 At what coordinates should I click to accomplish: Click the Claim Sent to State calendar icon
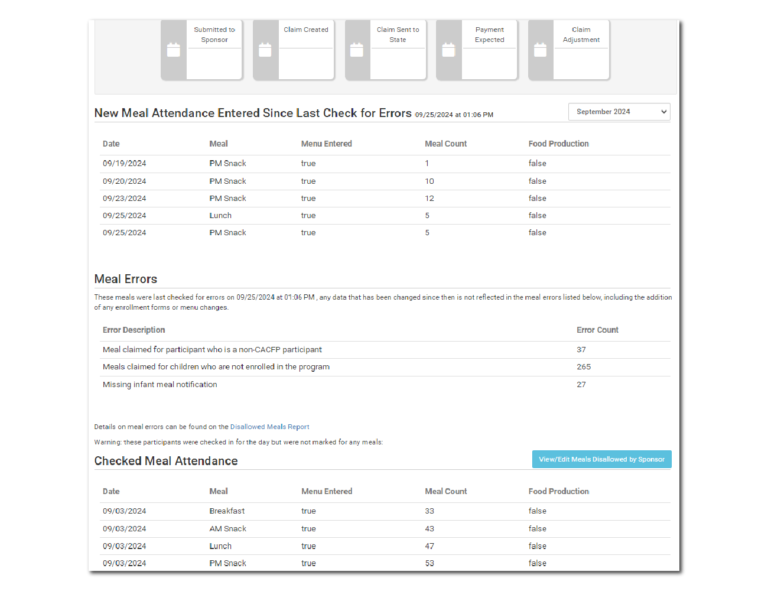tap(357, 50)
